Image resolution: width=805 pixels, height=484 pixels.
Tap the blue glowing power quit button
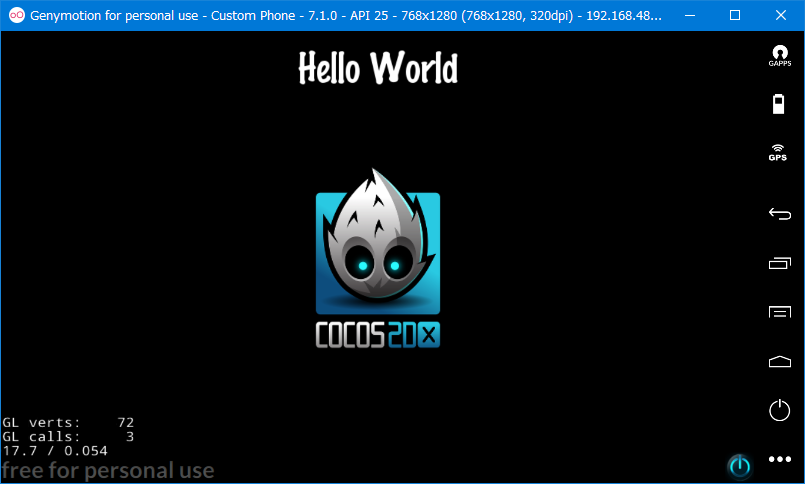tap(740, 466)
